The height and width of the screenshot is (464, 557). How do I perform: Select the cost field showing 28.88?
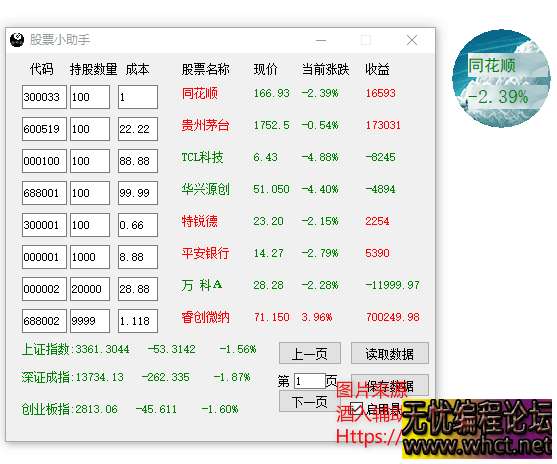pos(138,289)
